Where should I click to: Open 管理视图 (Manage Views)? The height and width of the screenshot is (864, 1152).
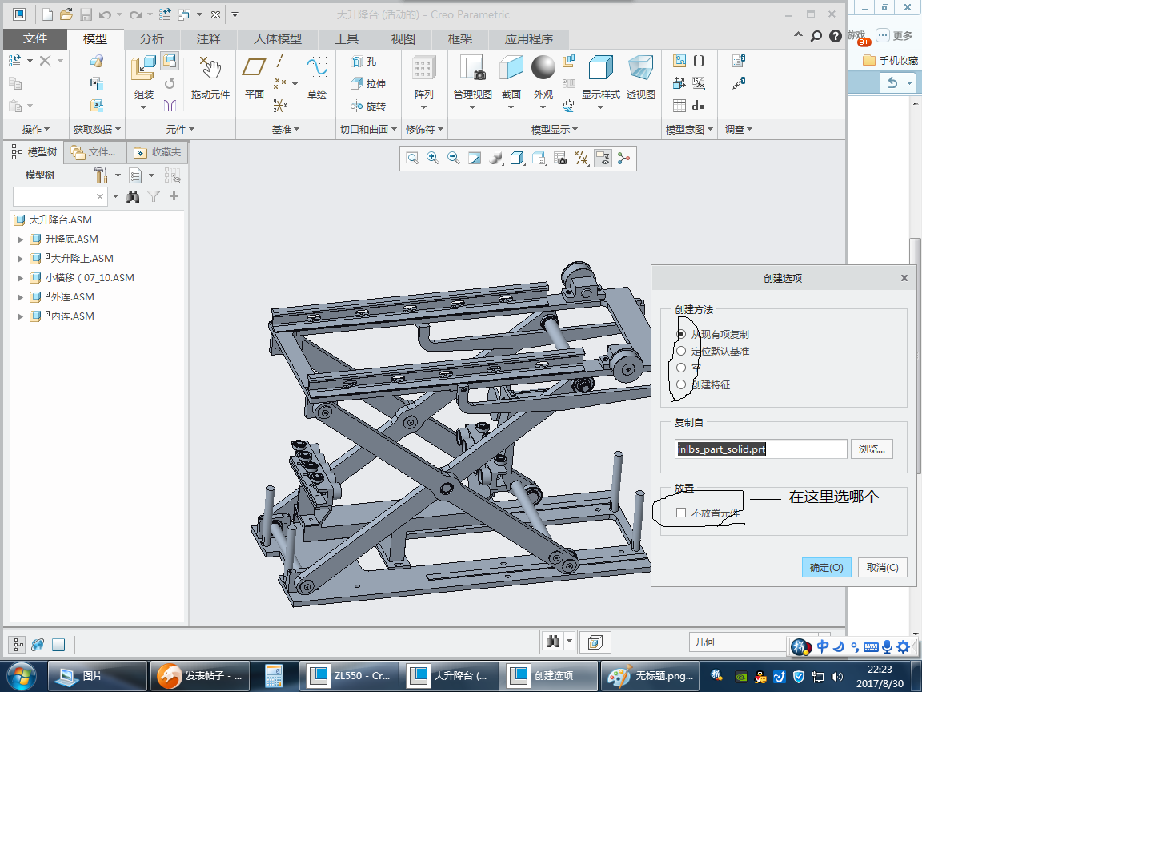472,78
